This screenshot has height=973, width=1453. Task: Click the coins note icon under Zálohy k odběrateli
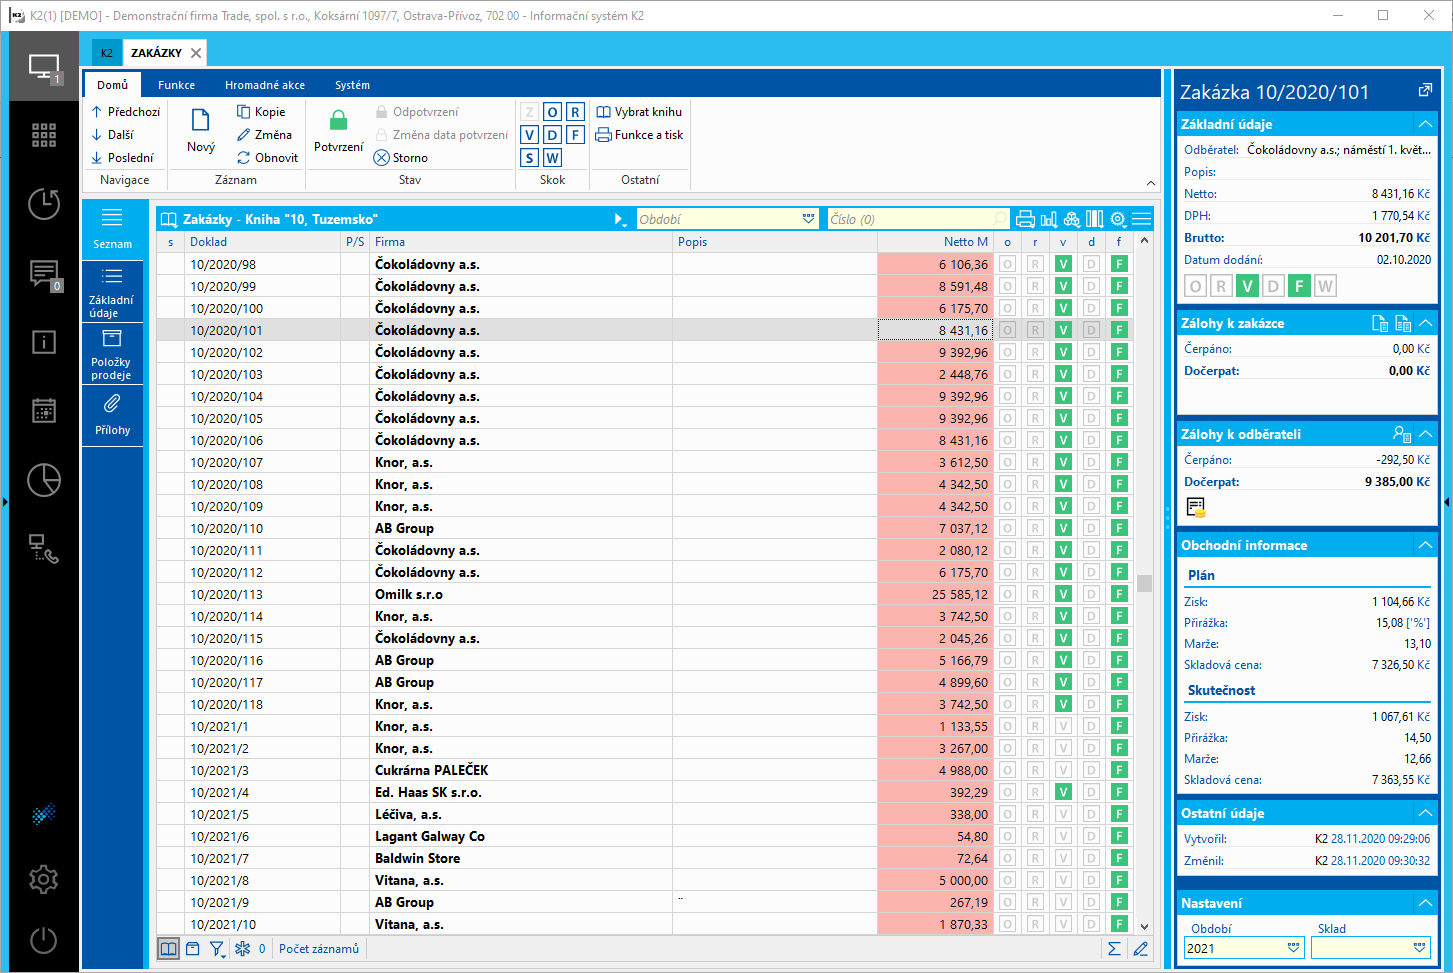pos(1196,508)
